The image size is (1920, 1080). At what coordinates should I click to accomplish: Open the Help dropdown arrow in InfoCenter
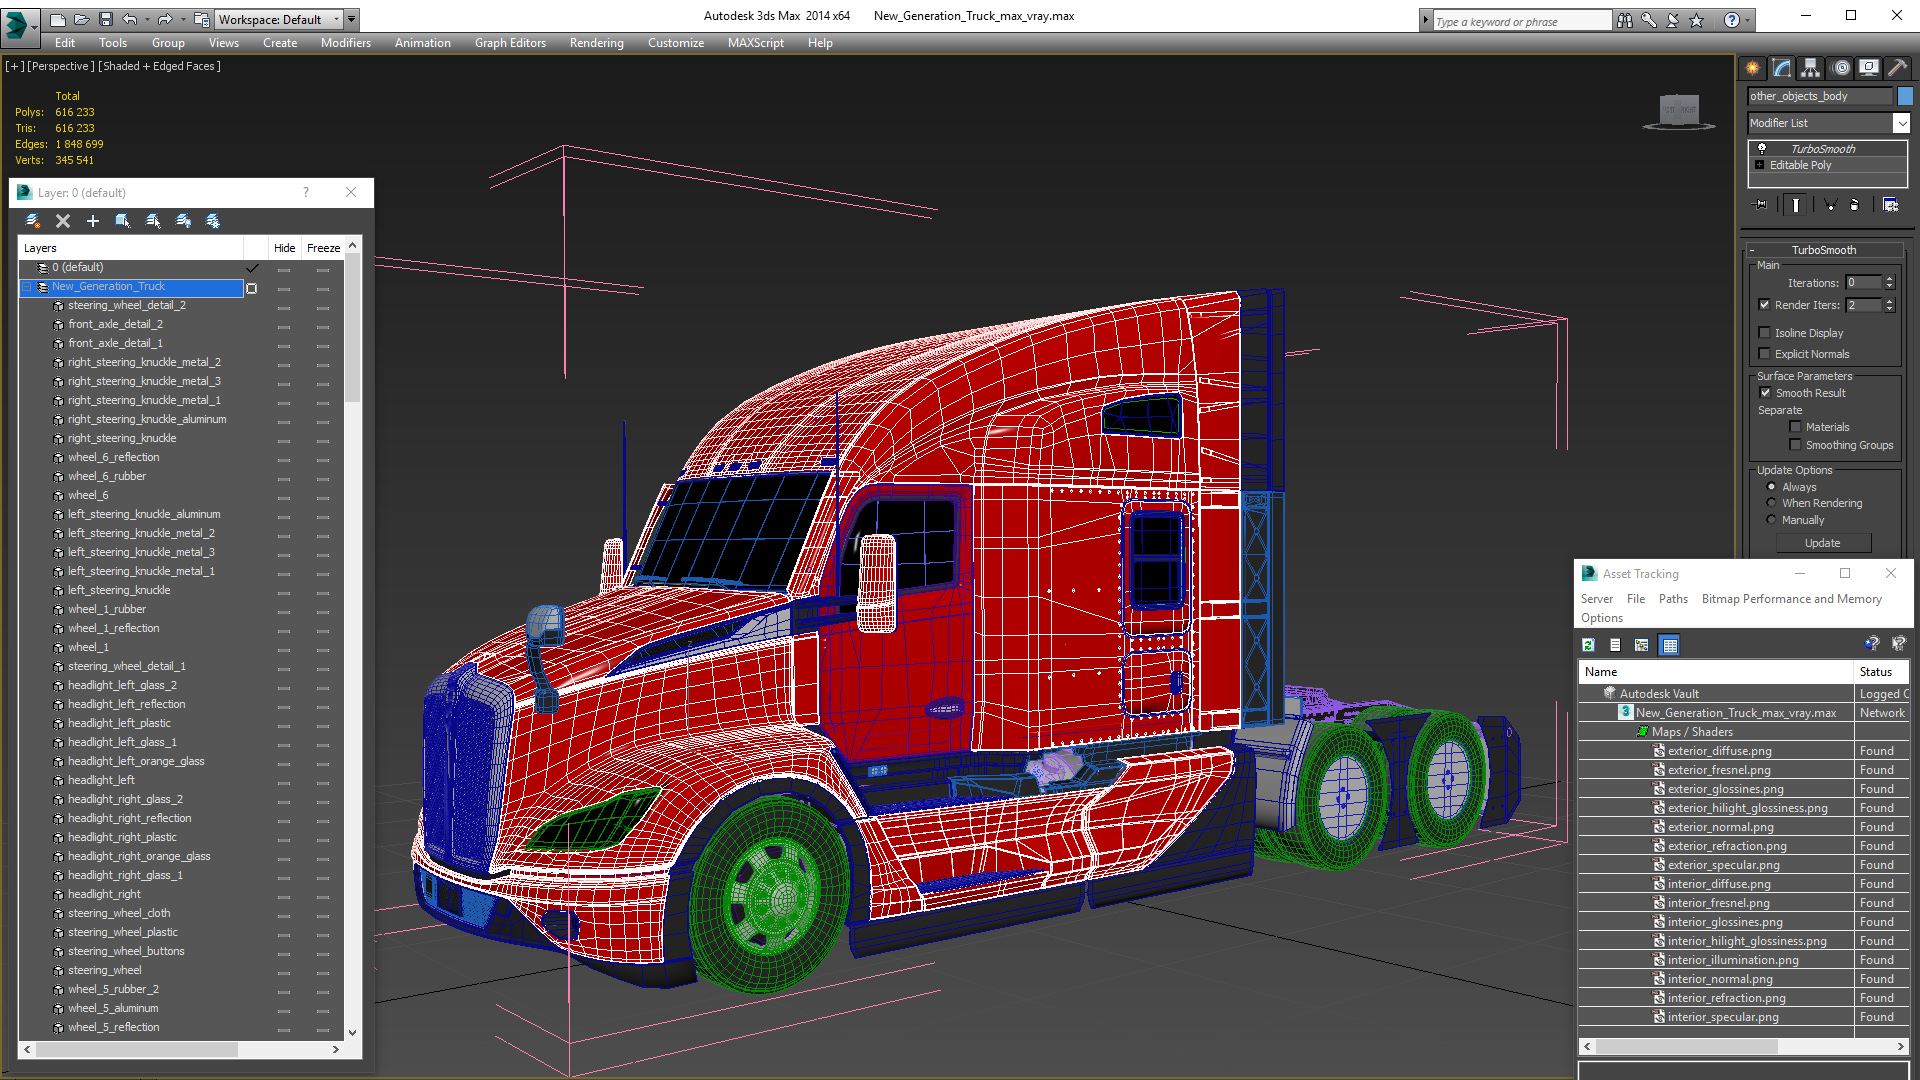click(x=1748, y=20)
